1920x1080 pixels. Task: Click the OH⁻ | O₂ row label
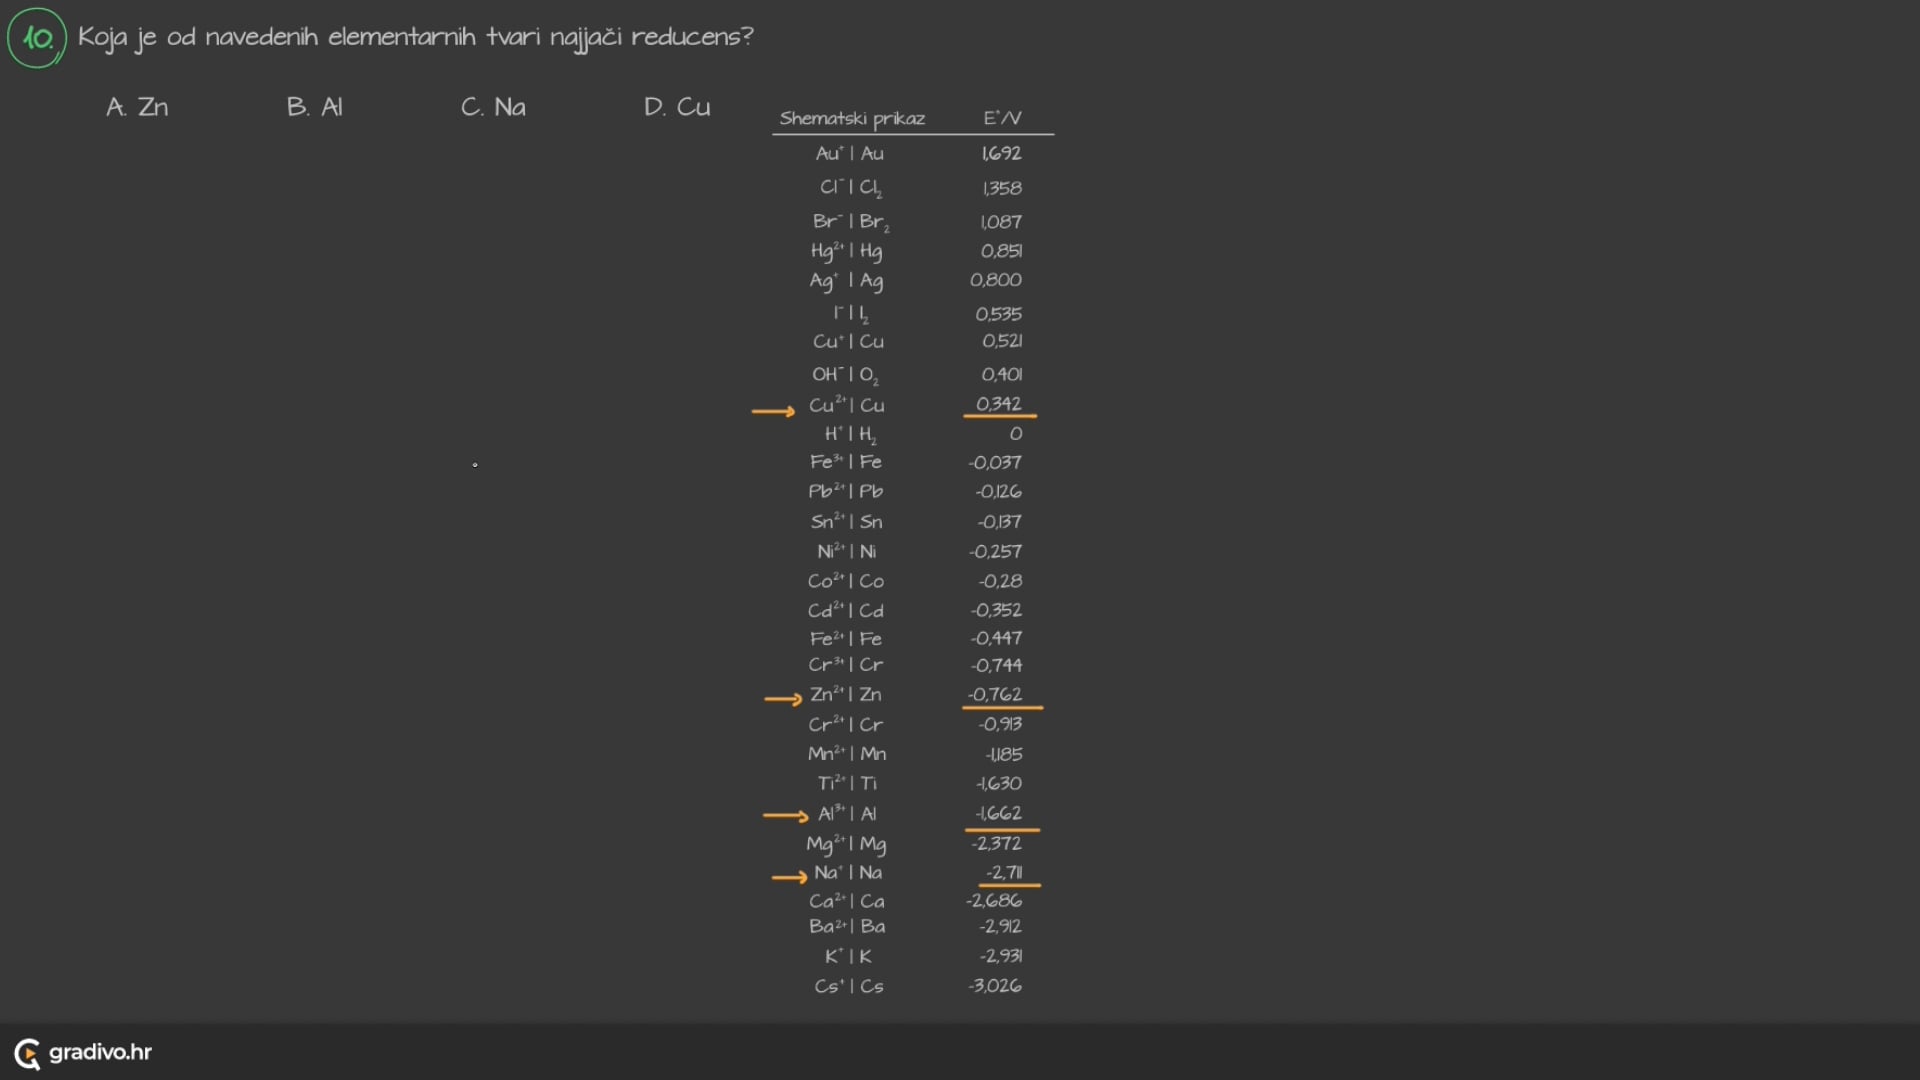pyautogui.click(x=845, y=375)
